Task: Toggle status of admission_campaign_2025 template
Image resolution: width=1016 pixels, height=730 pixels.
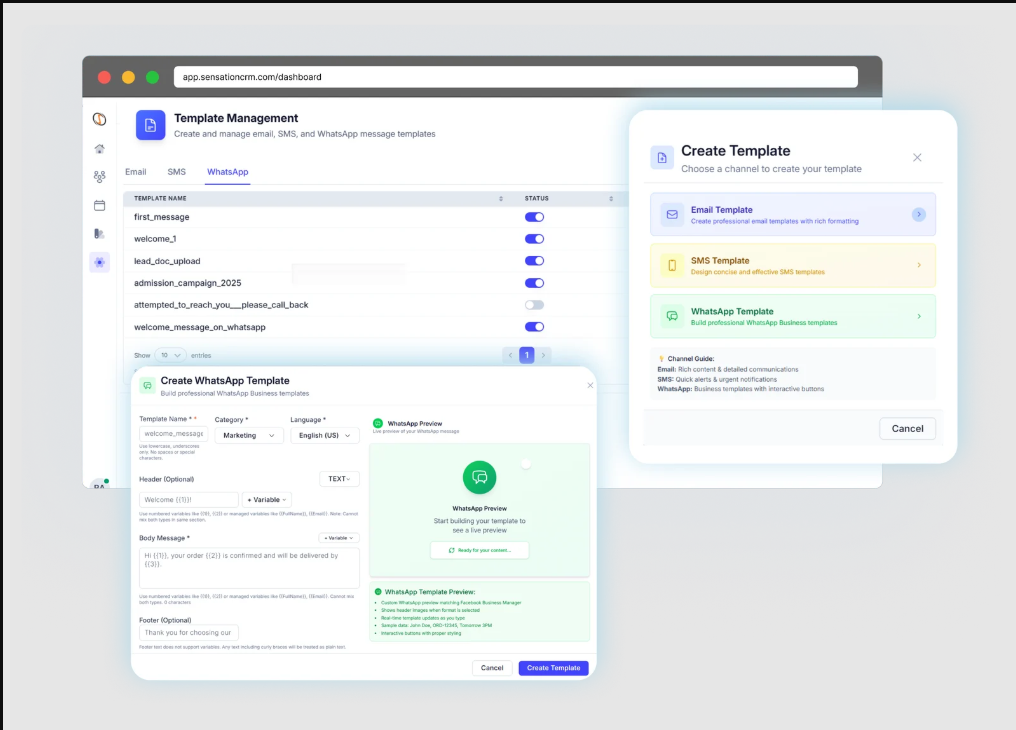Action: (x=535, y=283)
